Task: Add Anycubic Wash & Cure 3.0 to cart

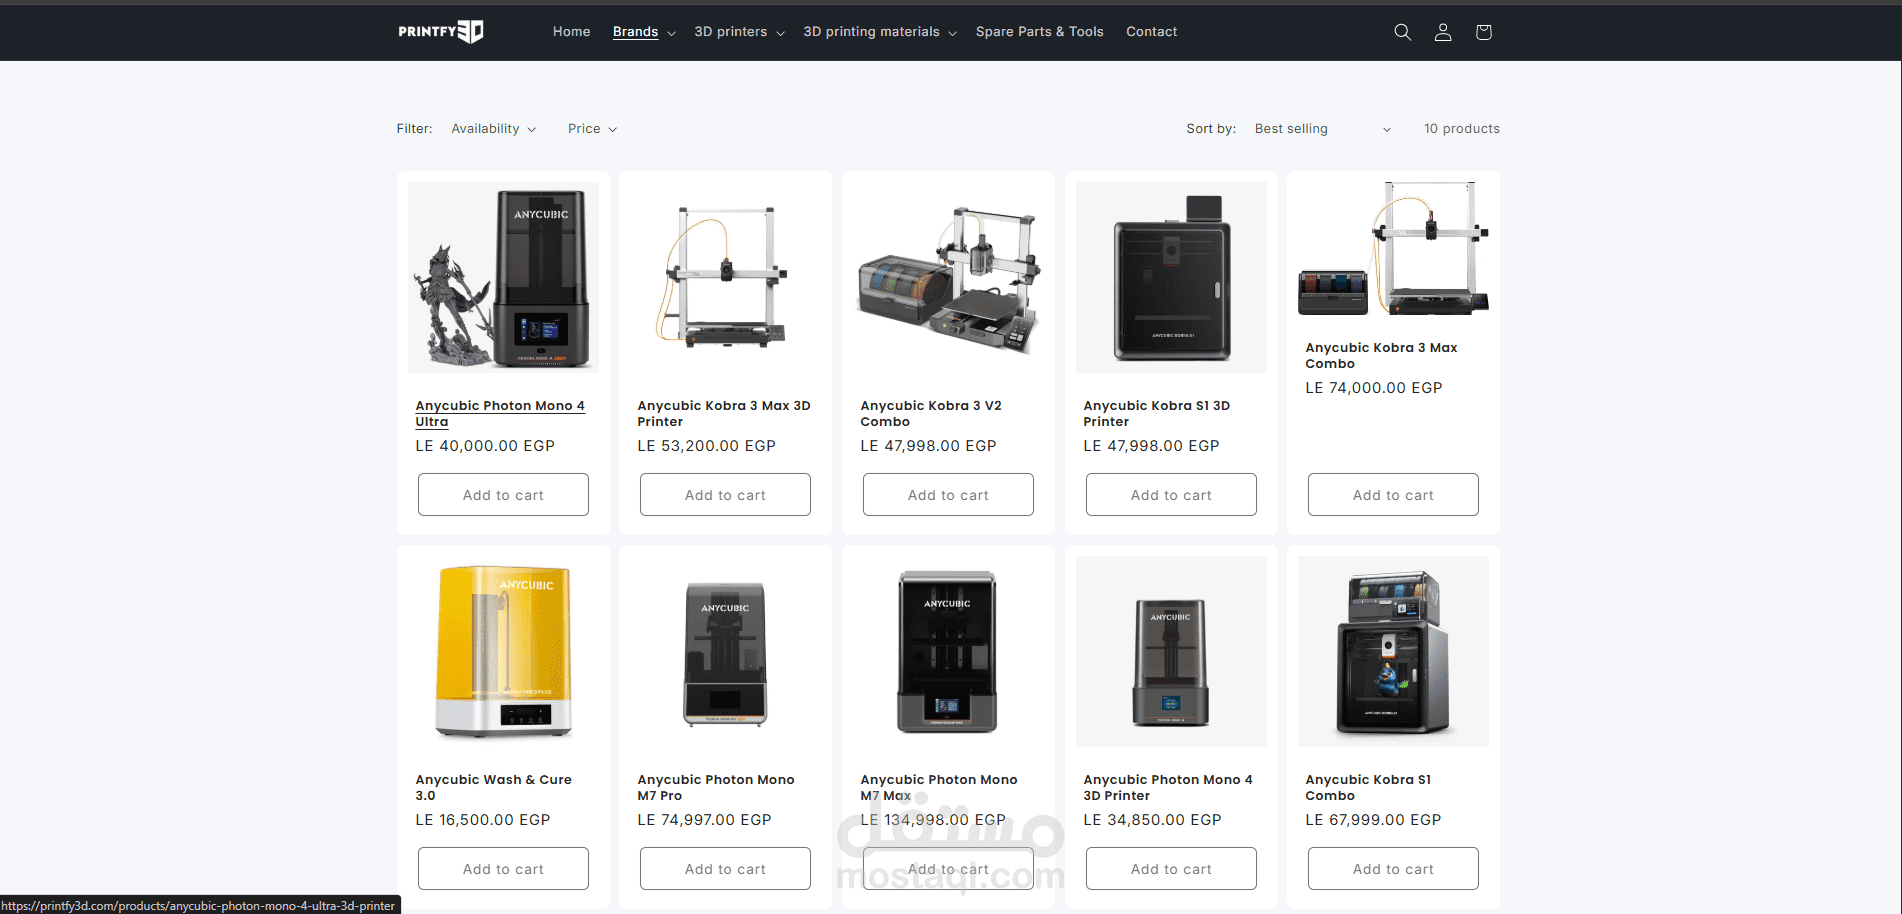Action: click(x=503, y=869)
